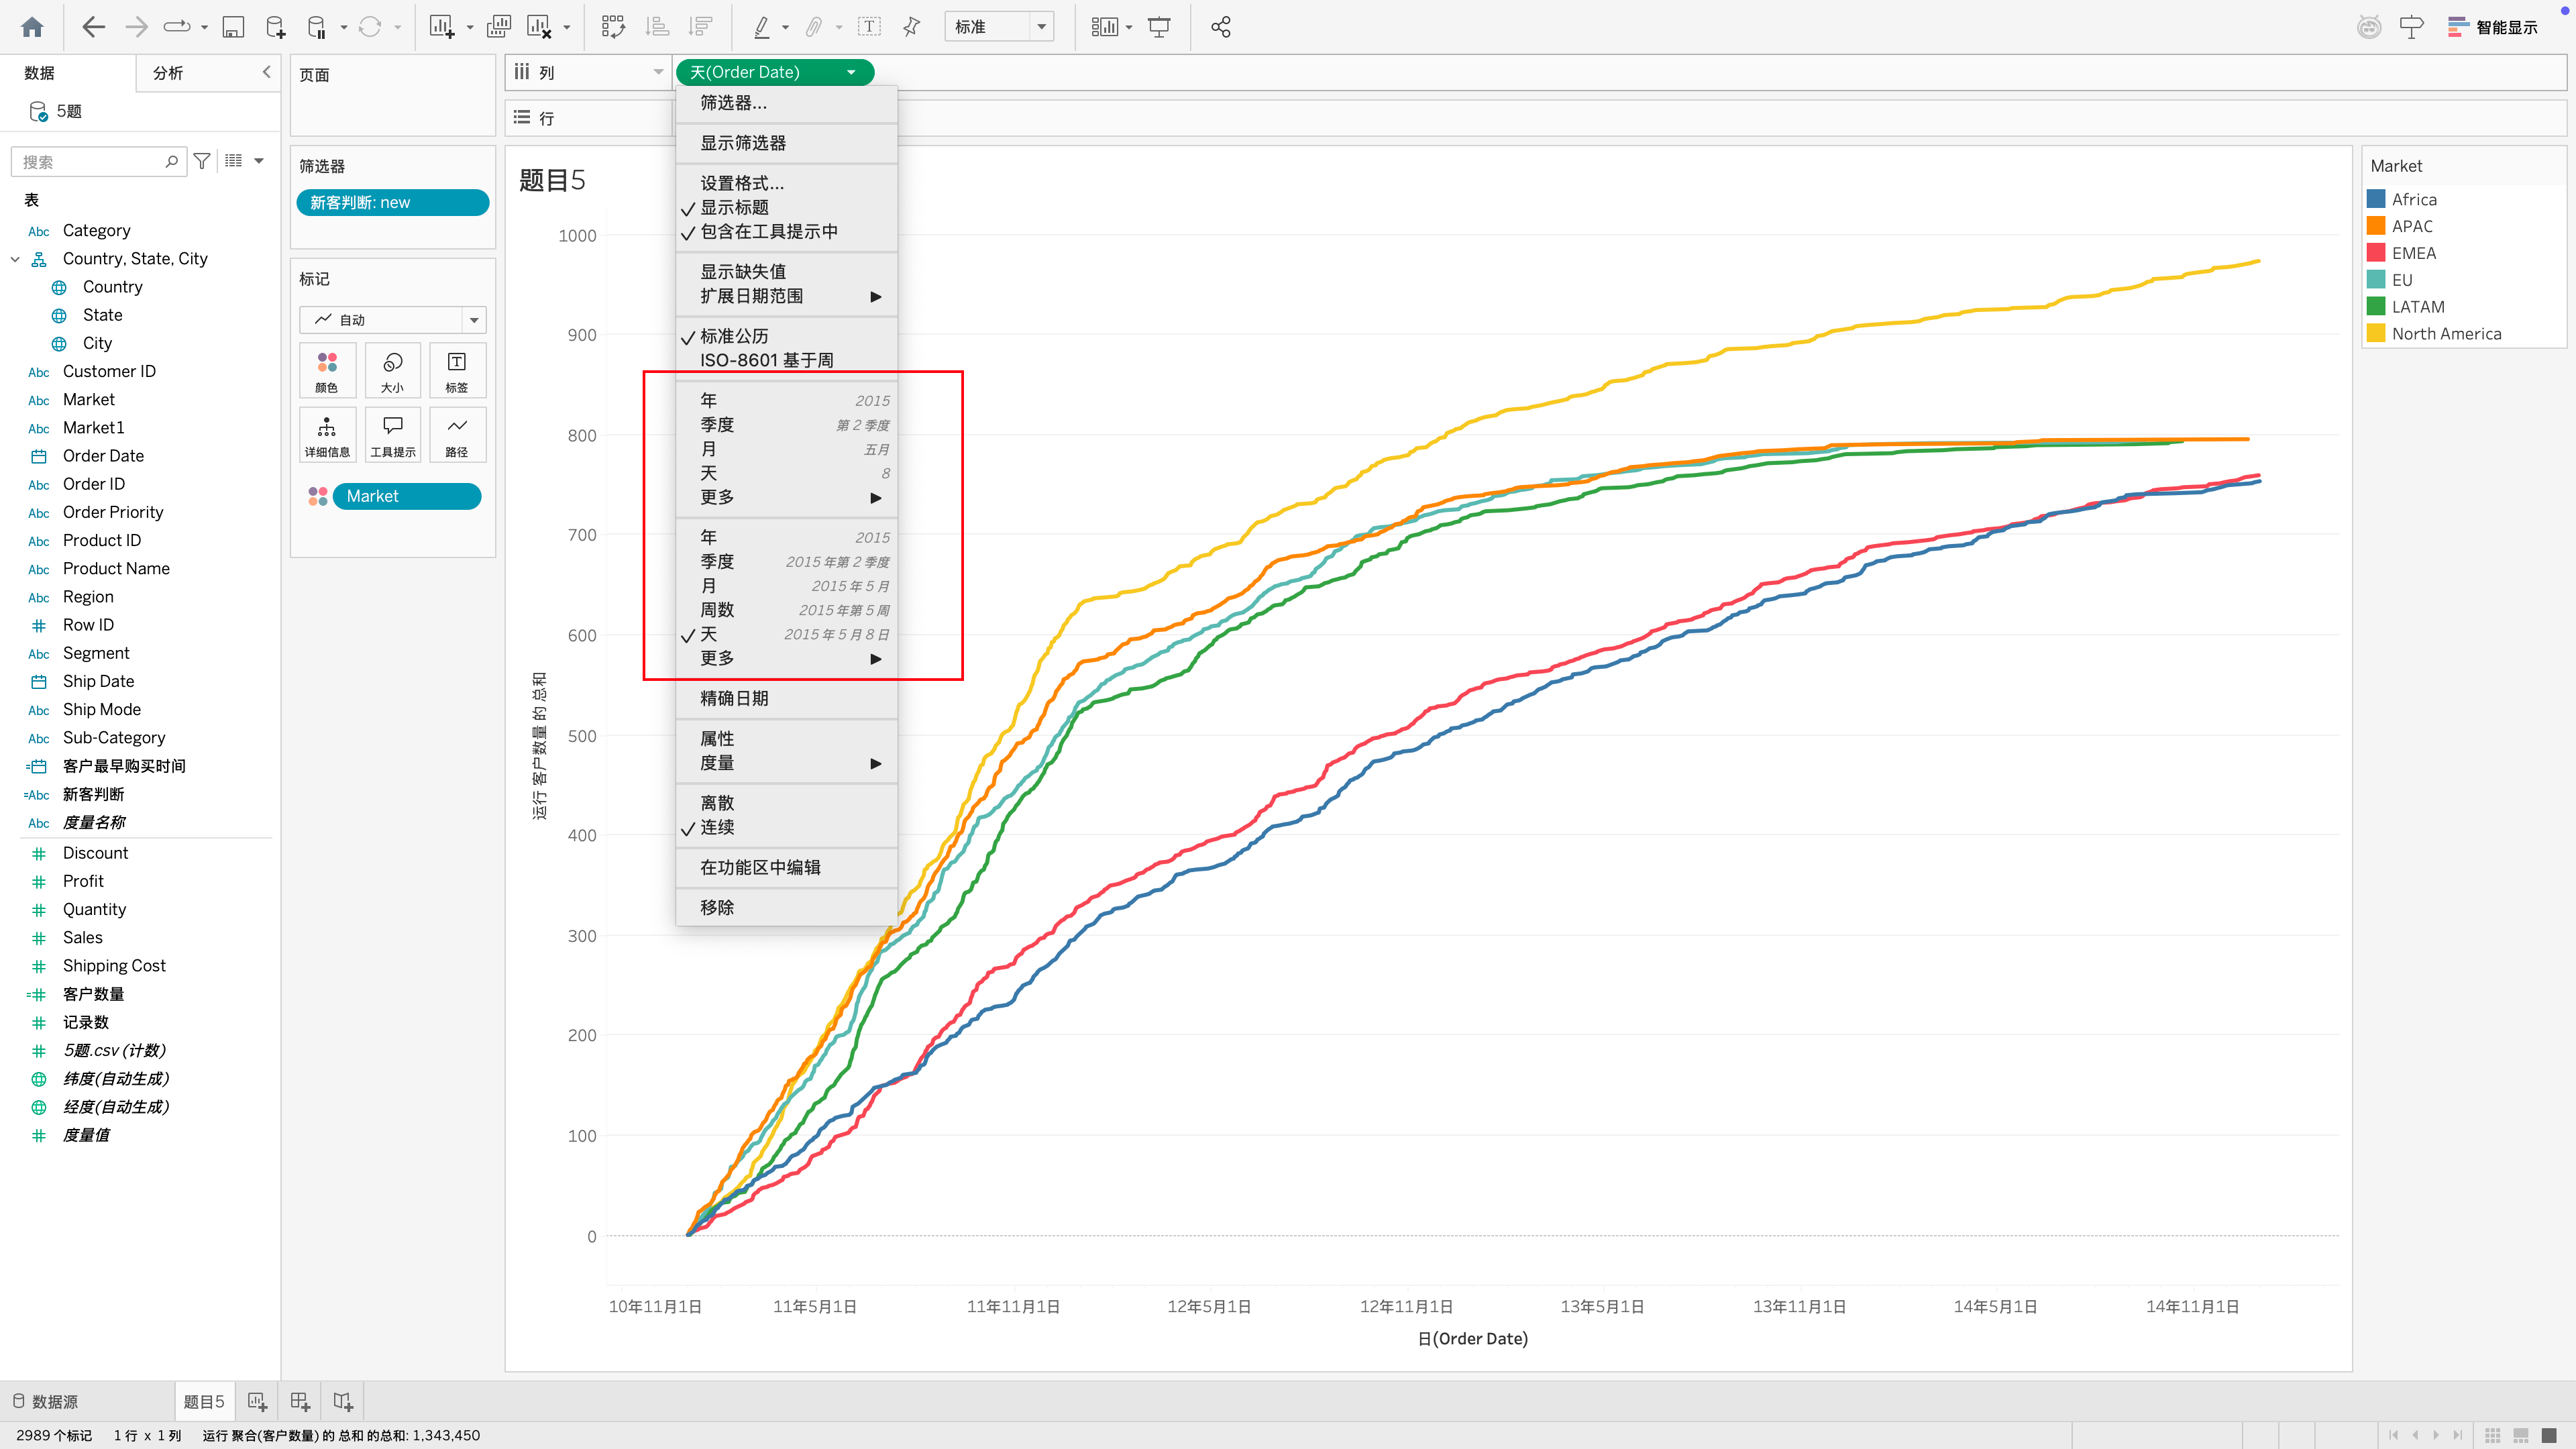This screenshot has width=2576, height=1449.
Task: Open the 标准 fit dropdown
Action: pyautogui.click(x=999, y=27)
